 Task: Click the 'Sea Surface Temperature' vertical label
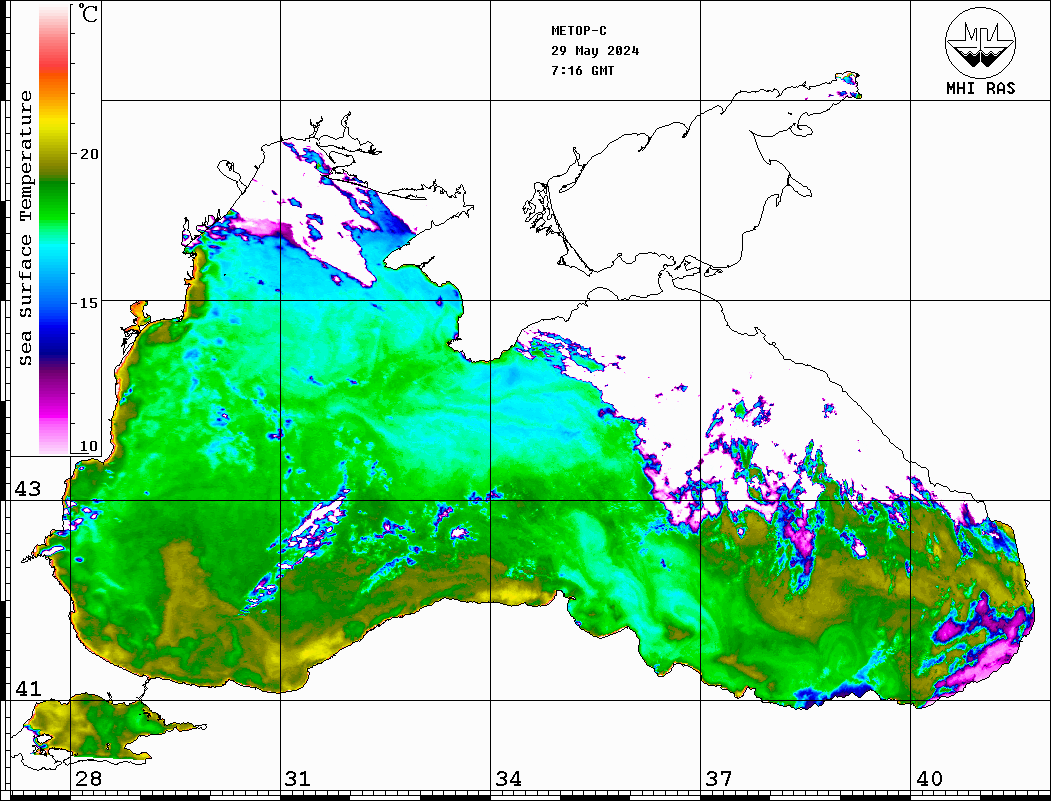(x=25, y=228)
